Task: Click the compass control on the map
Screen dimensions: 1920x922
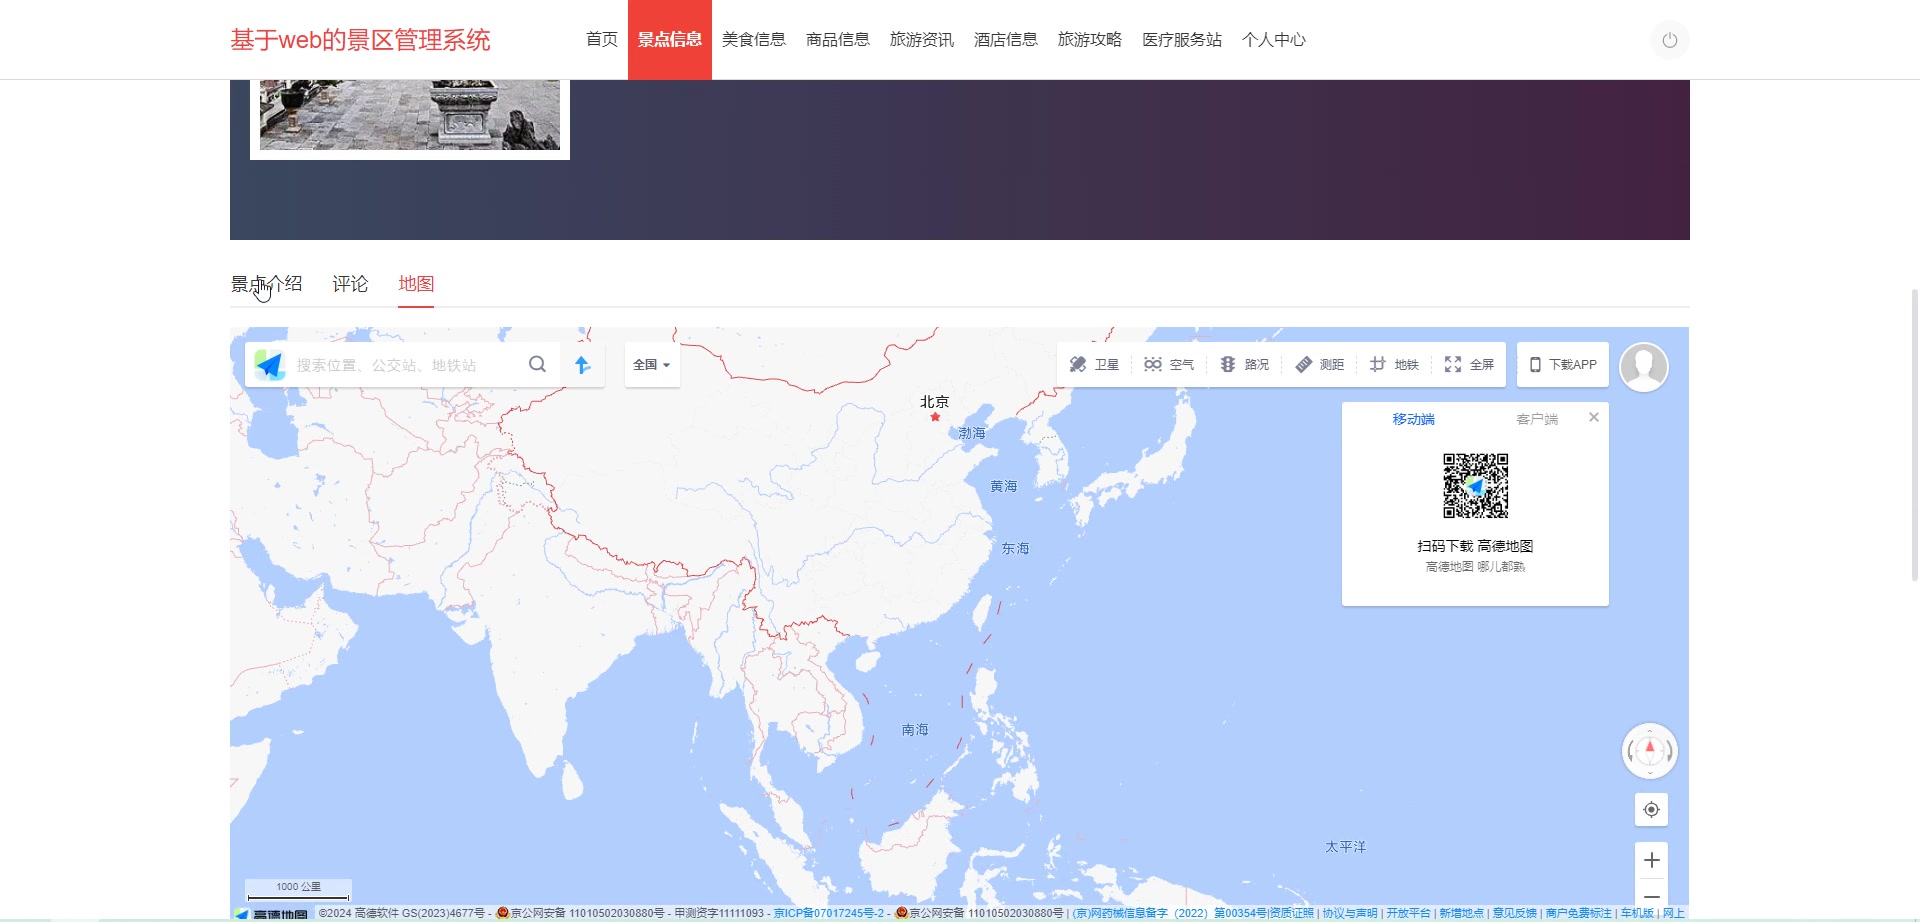Action: click(1649, 751)
